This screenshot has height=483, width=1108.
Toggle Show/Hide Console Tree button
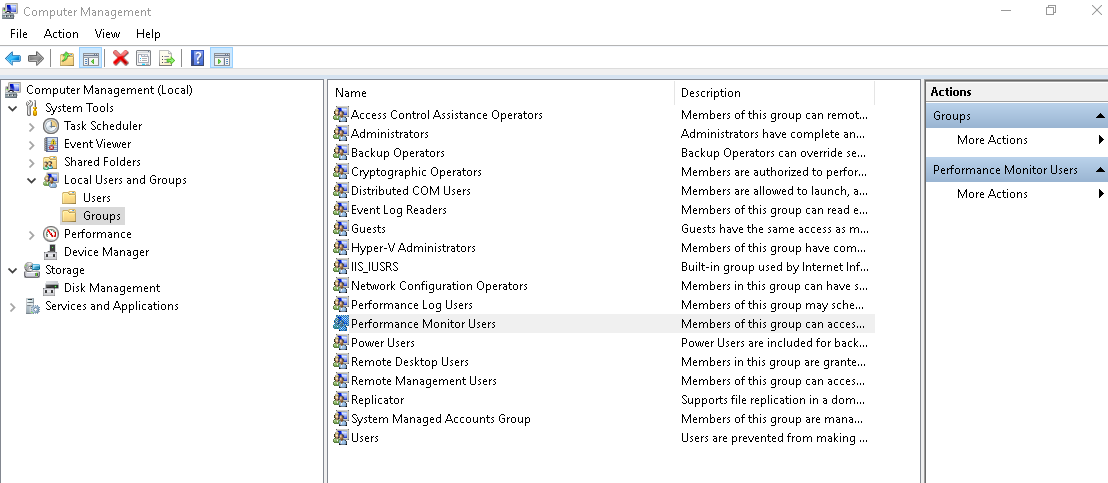(x=90, y=59)
